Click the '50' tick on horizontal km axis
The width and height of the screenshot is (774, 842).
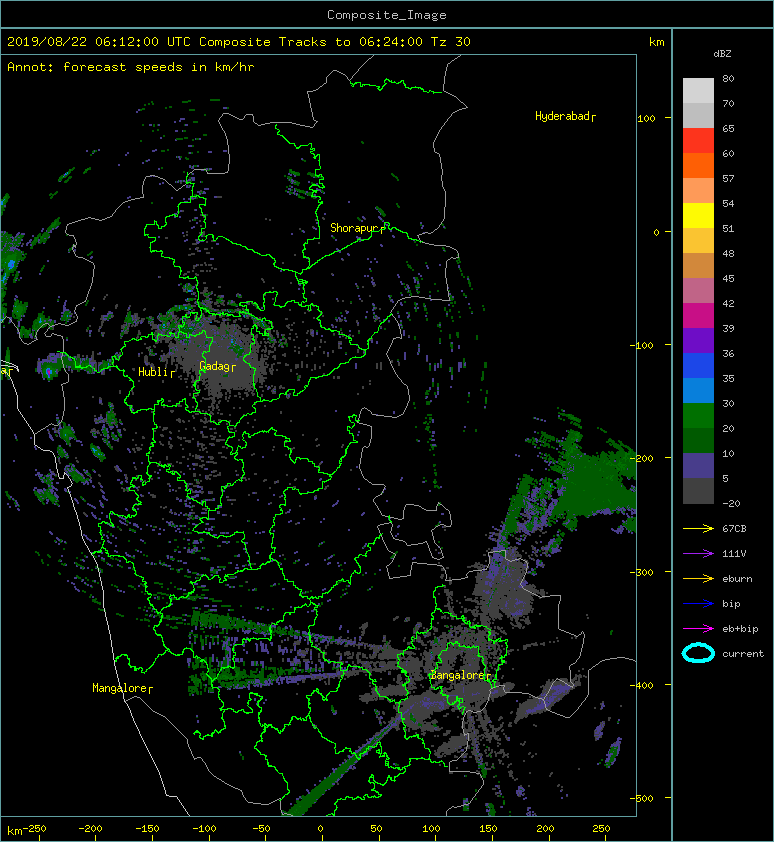click(376, 829)
